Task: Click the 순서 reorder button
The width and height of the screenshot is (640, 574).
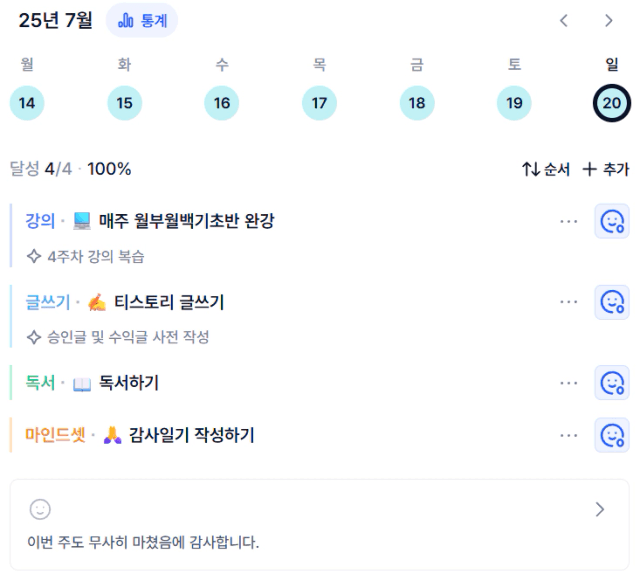Action: pos(546,169)
